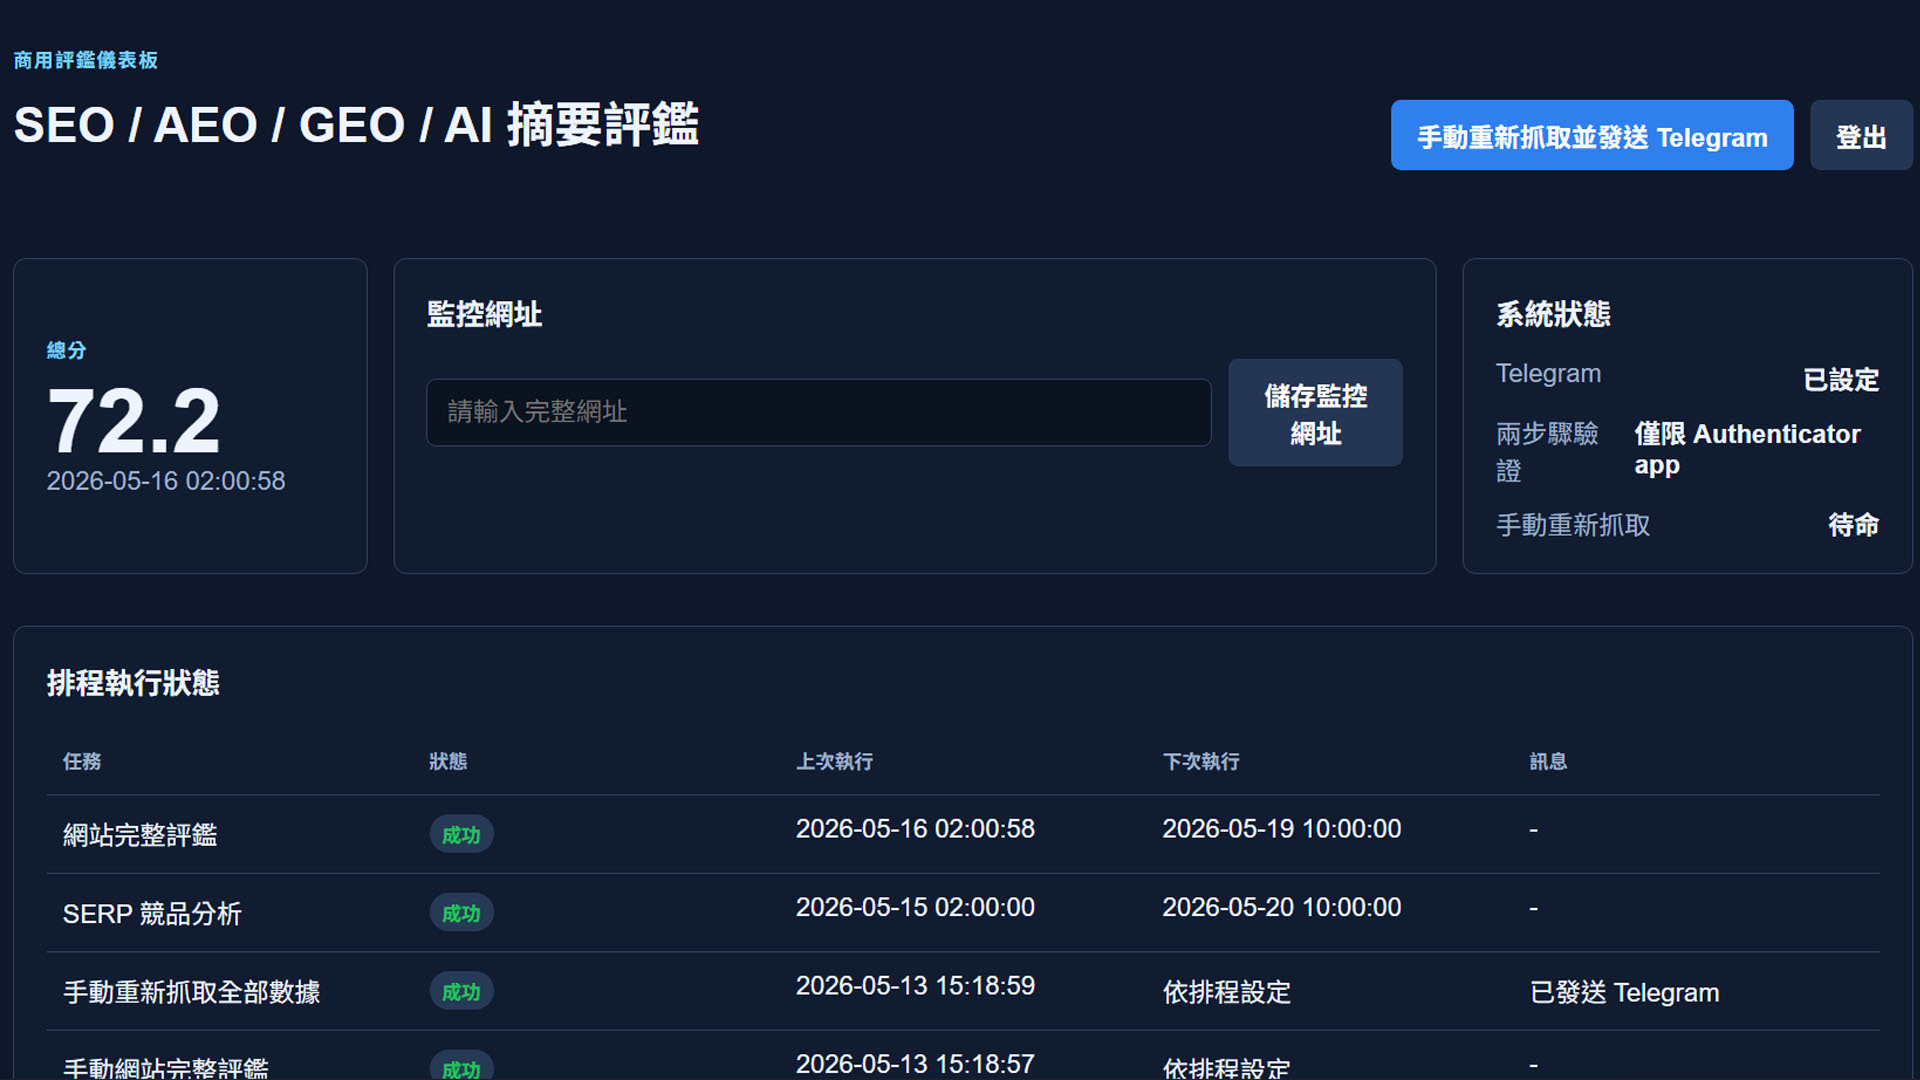Click the manual refetch and send Telegram button
This screenshot has height=1080, width=1920.
[1592, 135]
